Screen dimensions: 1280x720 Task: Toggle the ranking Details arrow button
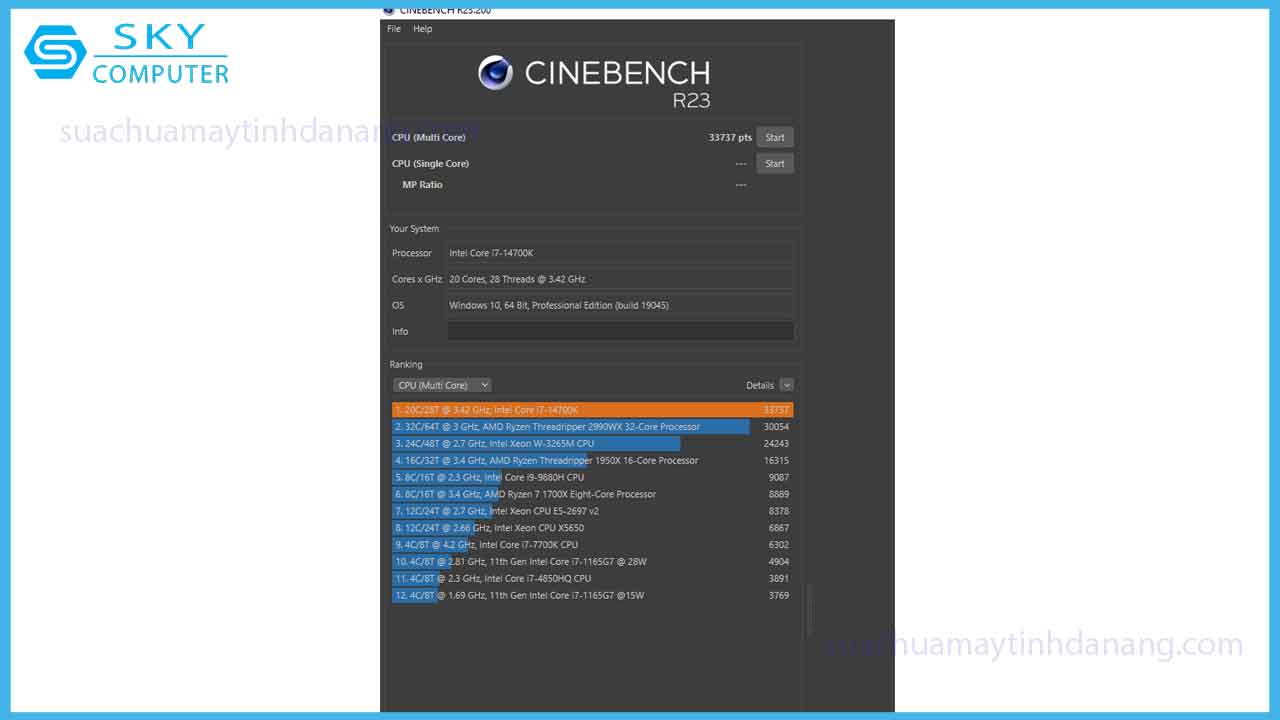[x=786, y=385]
